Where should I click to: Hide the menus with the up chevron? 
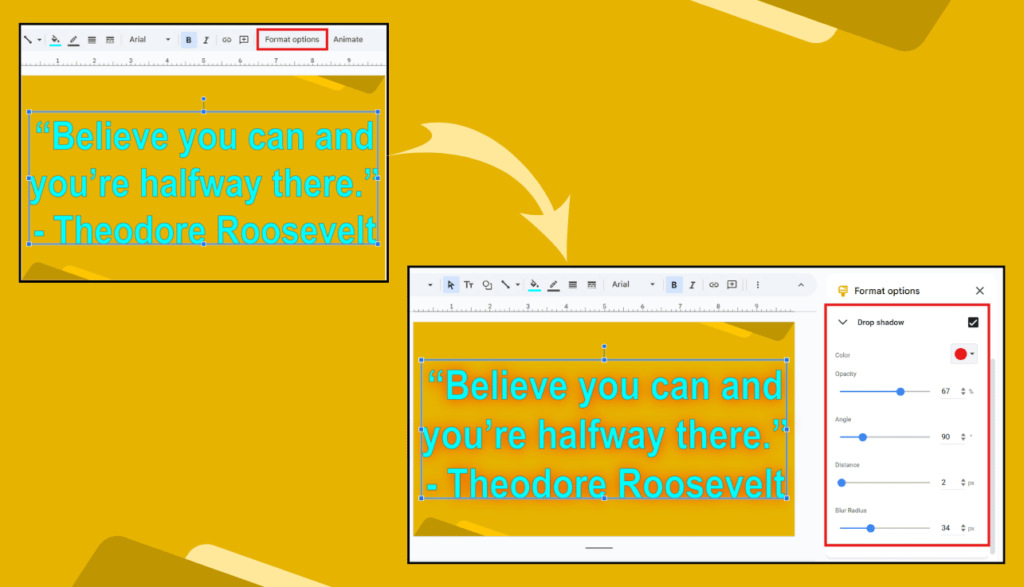coord(800,285)
